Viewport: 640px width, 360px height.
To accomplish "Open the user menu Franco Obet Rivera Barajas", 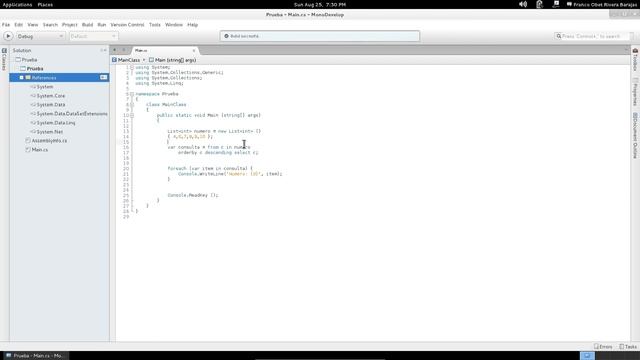I will point(602,4).
